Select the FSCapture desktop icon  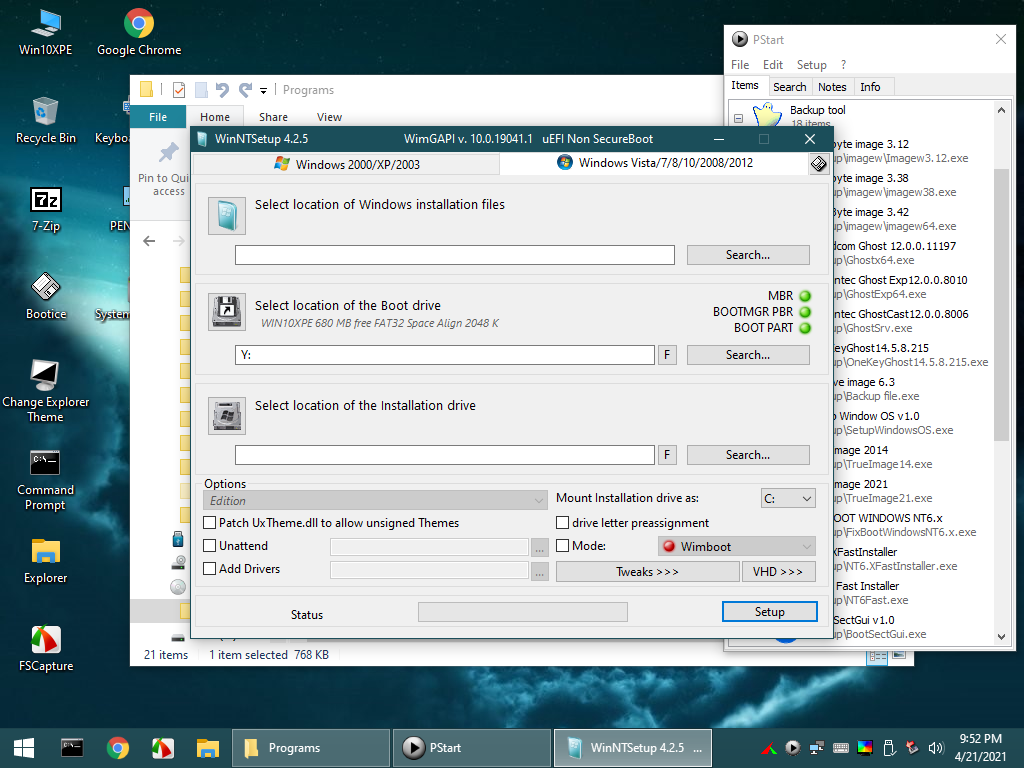[x=46, y=648]
